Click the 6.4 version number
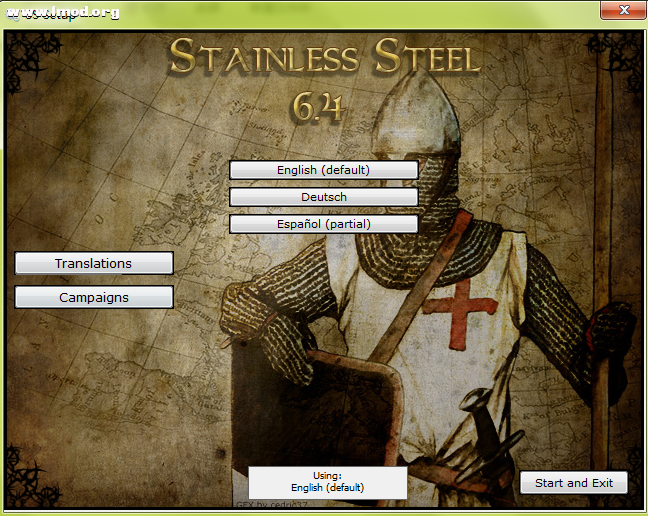Screen dimensions: 648x516 tap(318, 106)
